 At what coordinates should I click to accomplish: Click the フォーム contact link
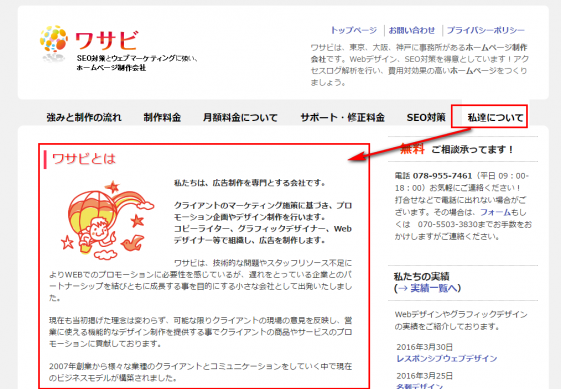point(495,212)
